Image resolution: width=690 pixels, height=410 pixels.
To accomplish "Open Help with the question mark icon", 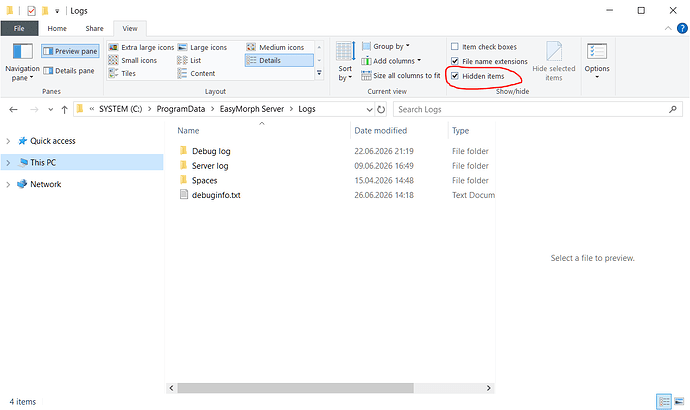I will click(x=682, y=29).
